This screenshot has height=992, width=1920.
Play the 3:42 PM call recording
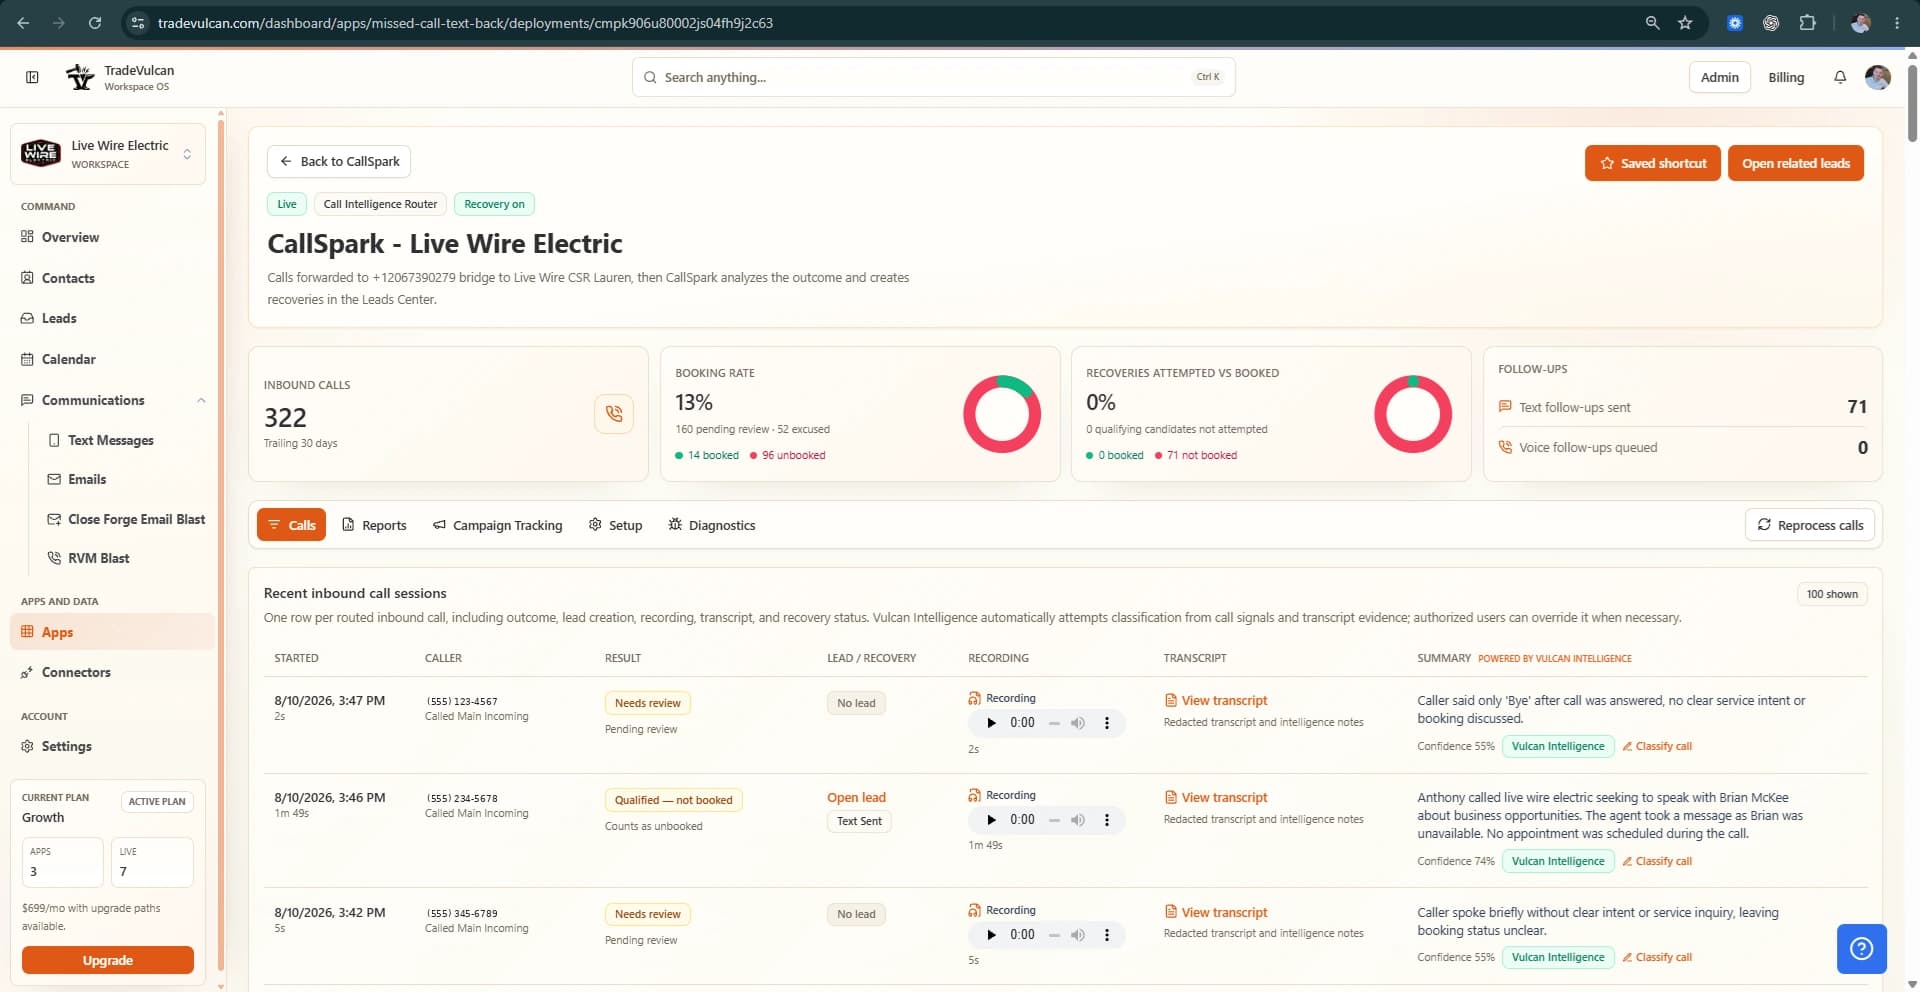[991, 935]
